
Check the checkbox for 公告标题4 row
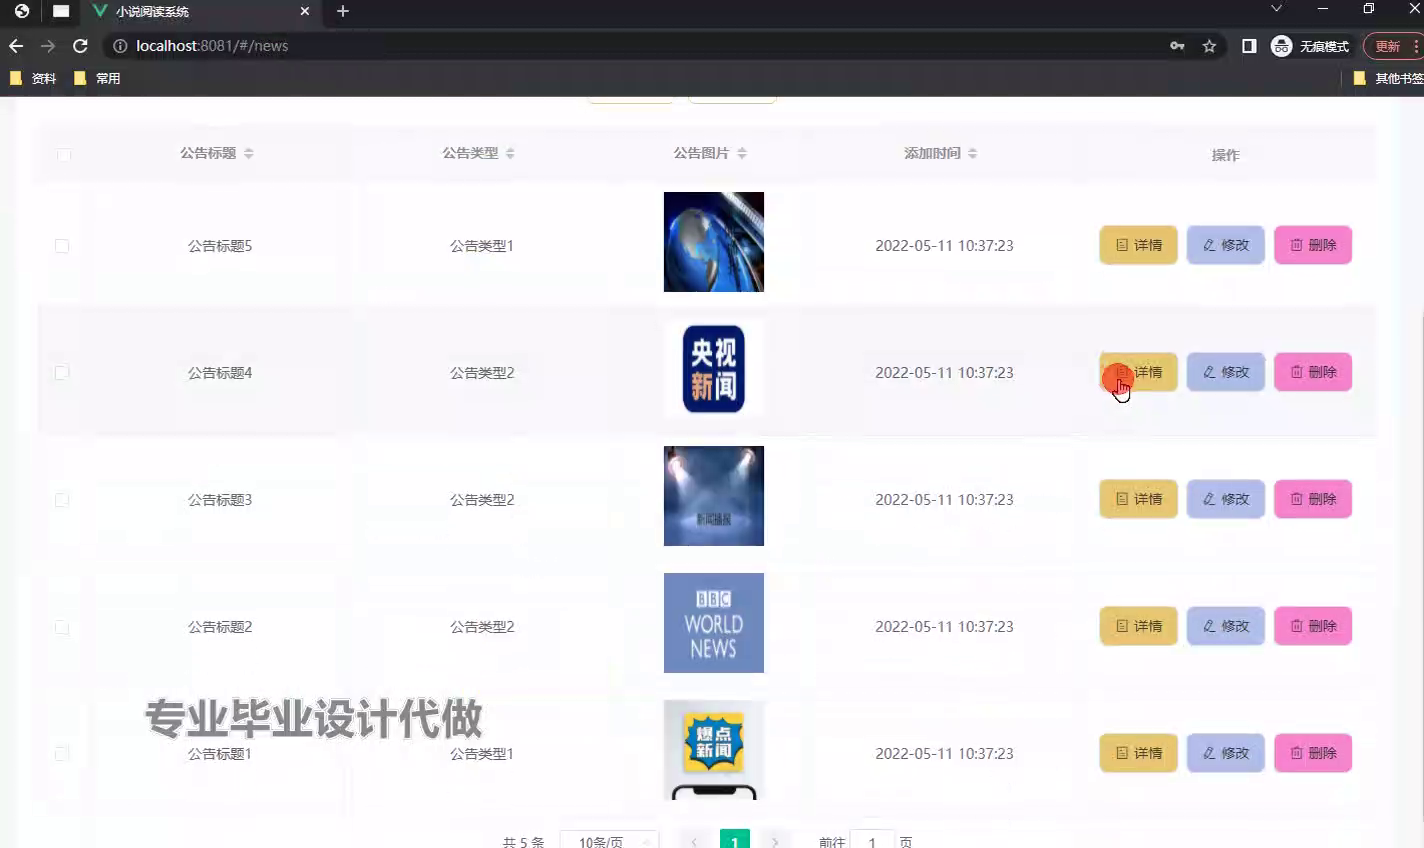[62, 373]
